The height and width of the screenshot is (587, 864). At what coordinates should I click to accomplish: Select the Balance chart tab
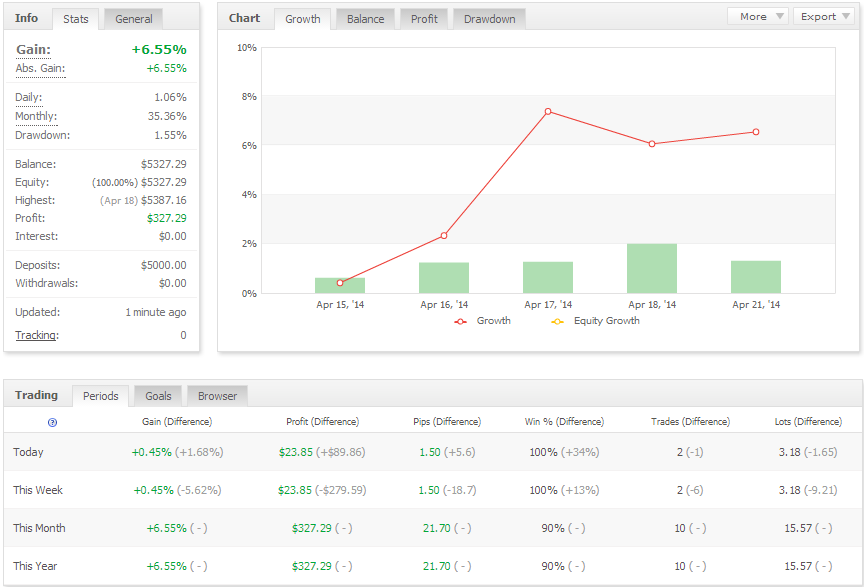coord(365,19)
